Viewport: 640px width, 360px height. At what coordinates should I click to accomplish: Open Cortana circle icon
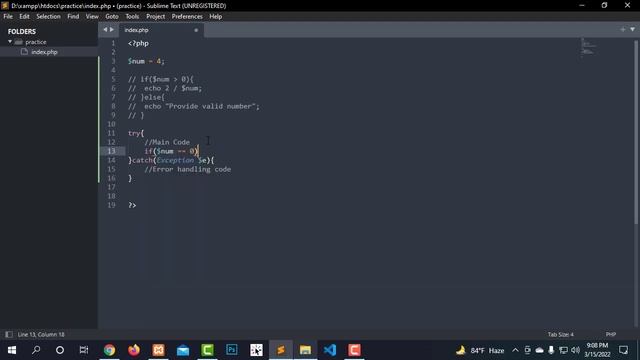point(60,350)
